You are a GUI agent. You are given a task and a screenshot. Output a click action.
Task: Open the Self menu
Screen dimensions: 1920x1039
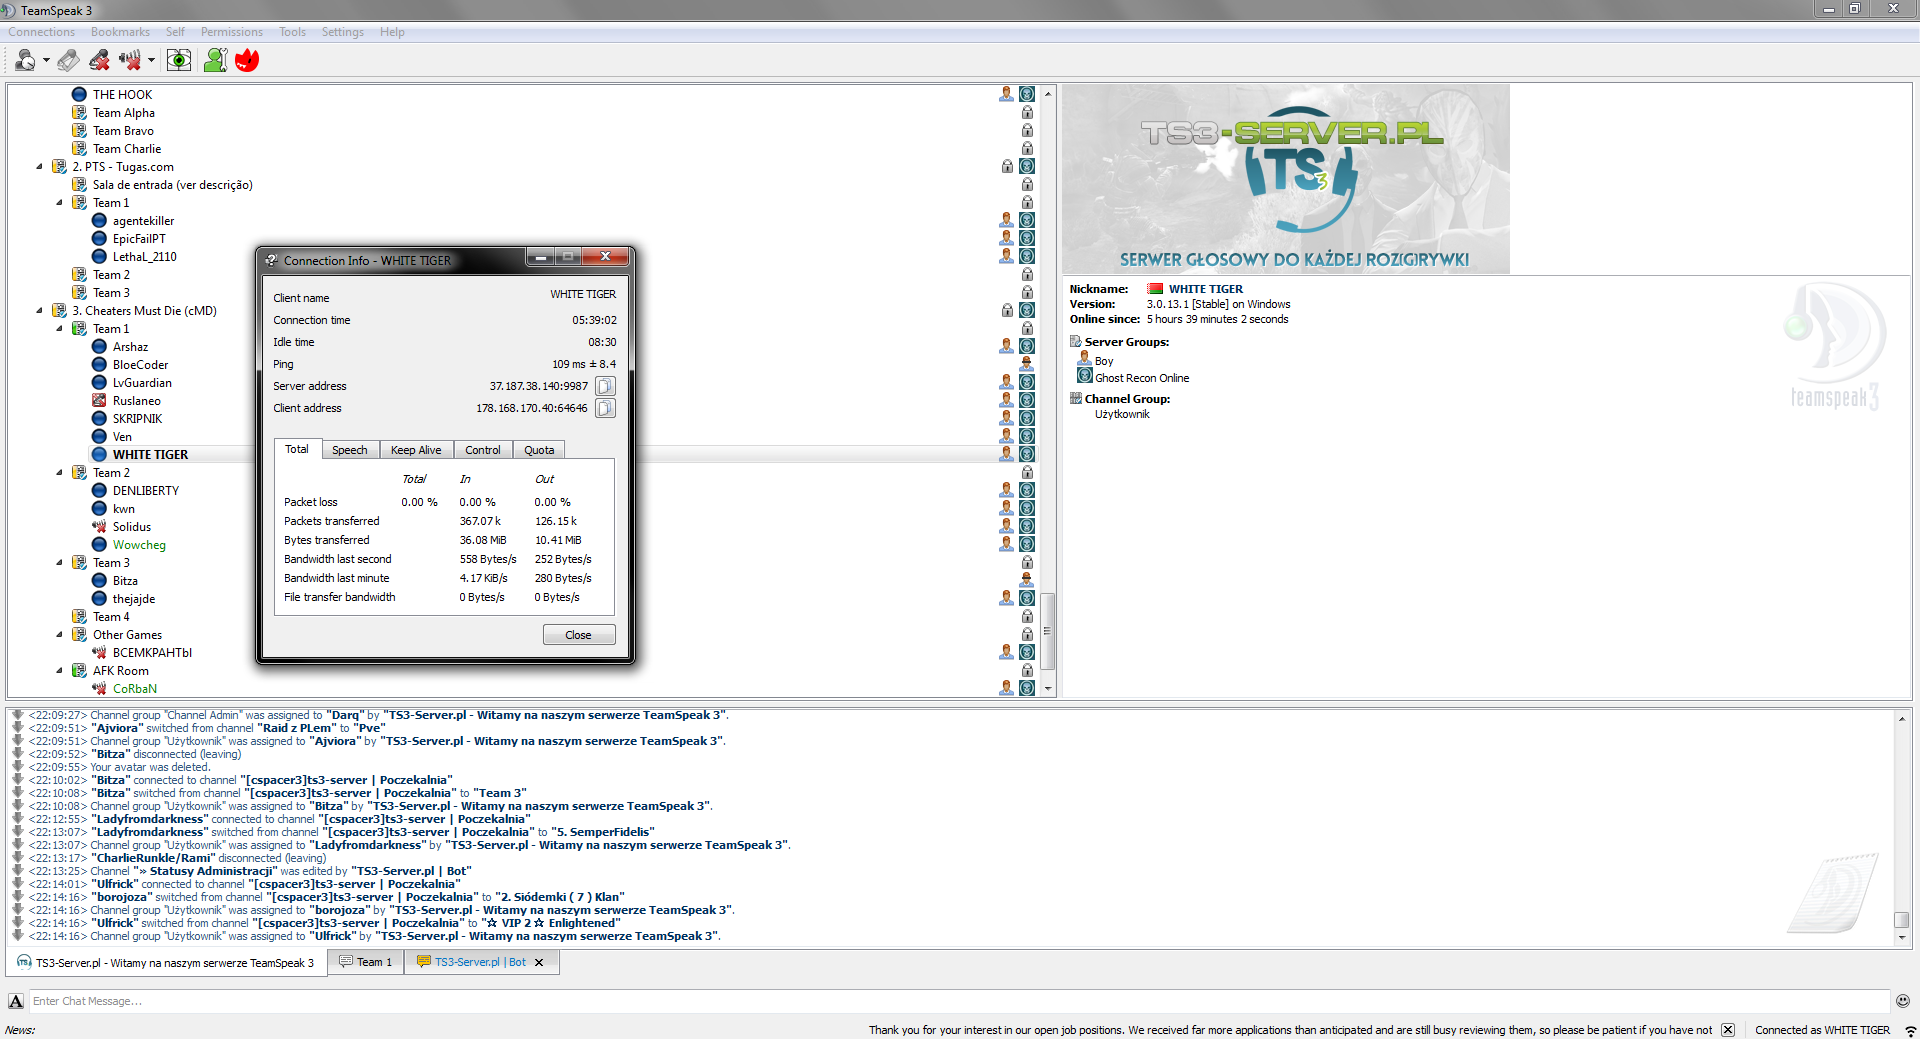(175, 32)
